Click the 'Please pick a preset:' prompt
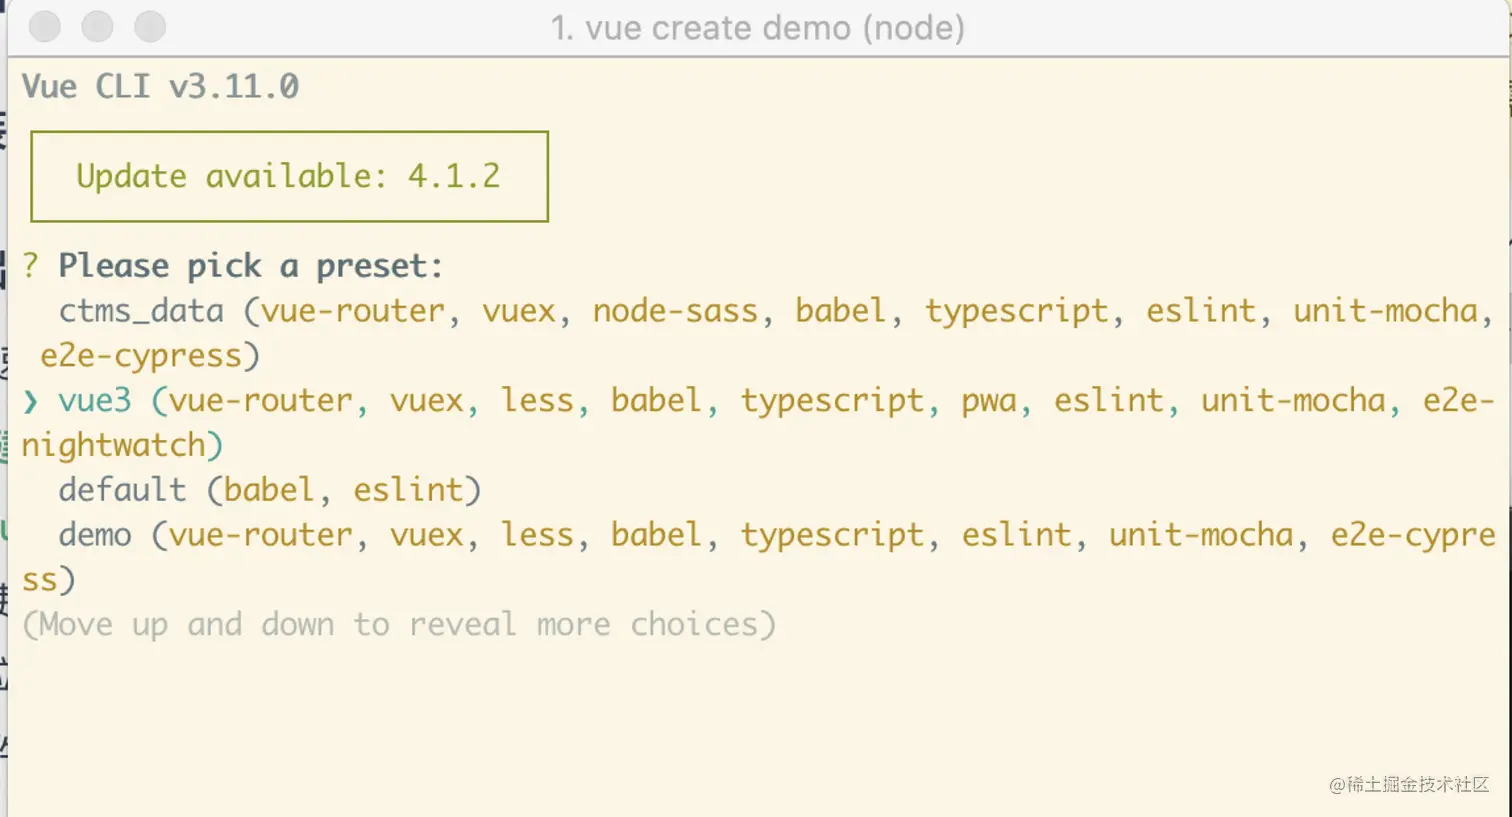 click(250, 266)
